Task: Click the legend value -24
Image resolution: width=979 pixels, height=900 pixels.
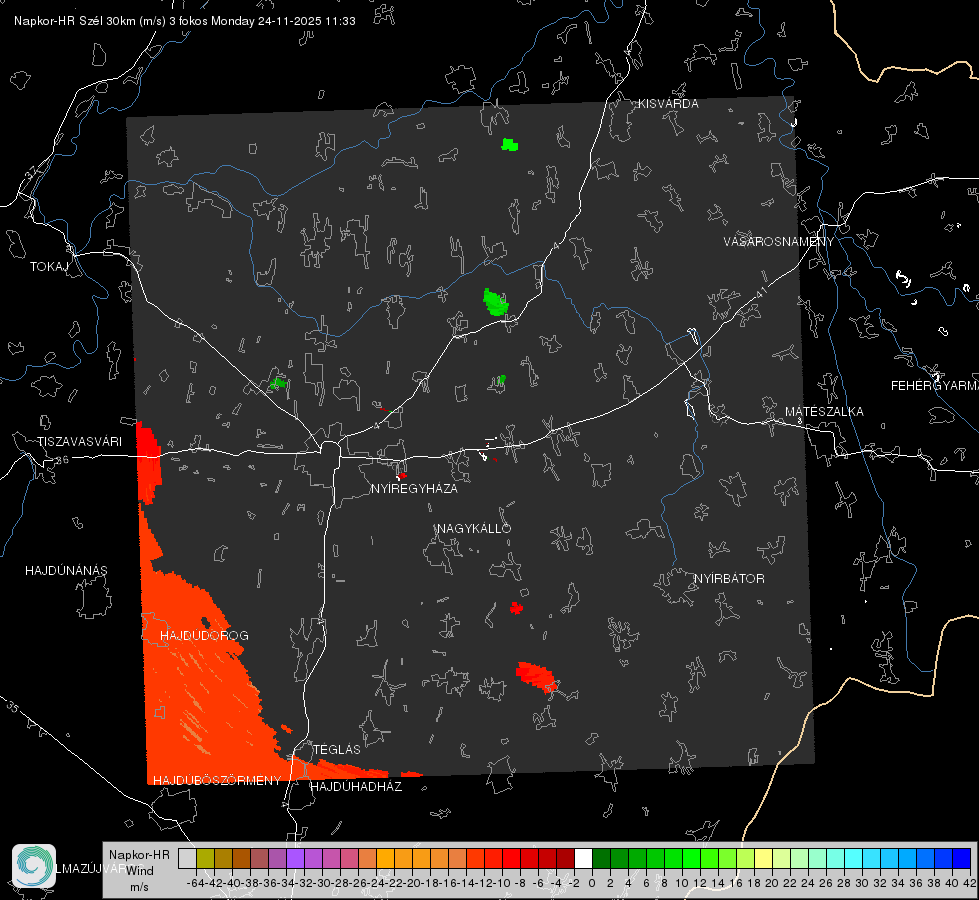Action: click(376, 883)
